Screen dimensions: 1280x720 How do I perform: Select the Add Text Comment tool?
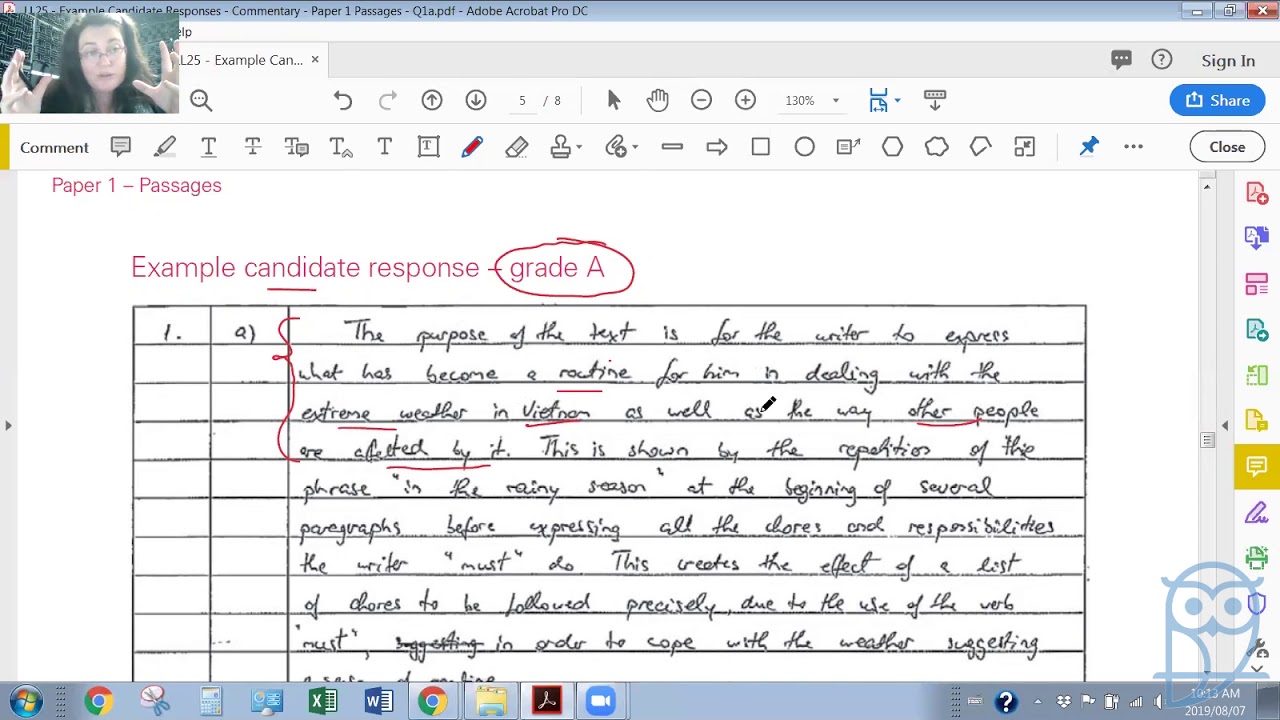(385, 147)
